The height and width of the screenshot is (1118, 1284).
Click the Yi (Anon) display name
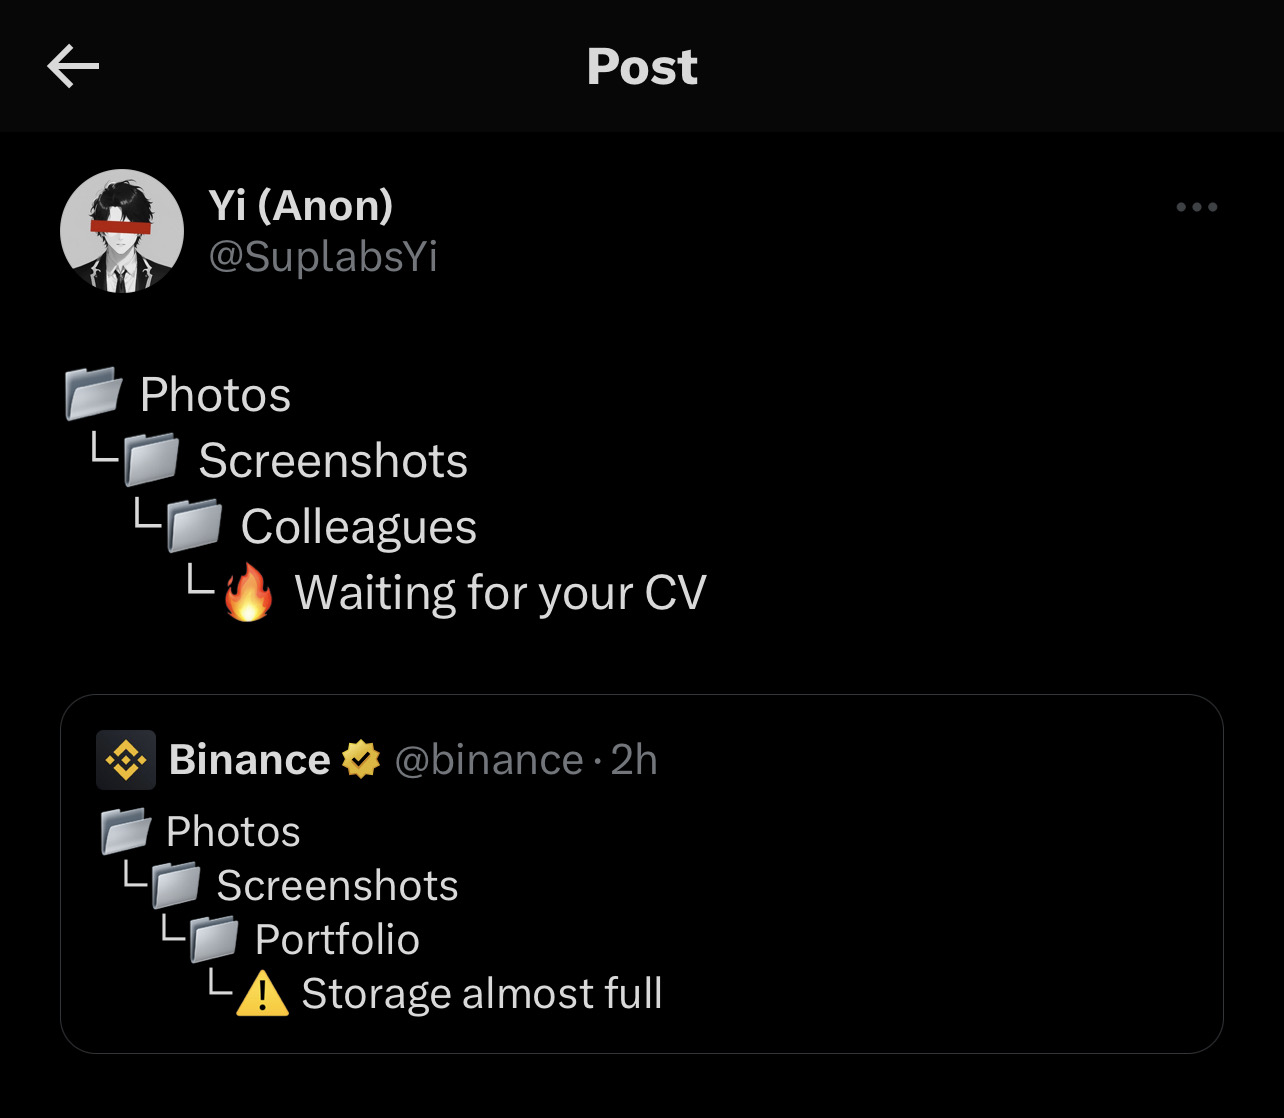(300, 205)
